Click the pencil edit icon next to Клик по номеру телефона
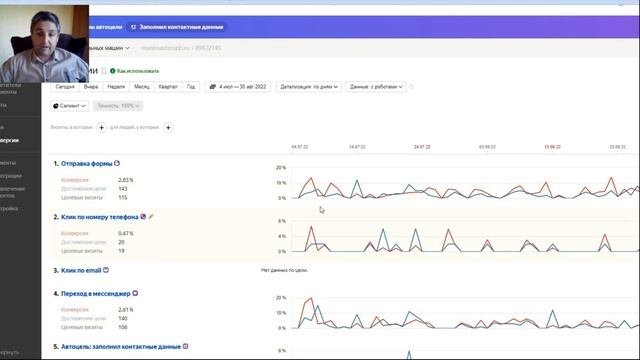Viewport: 640px width, 360px height. coord(151,217)
